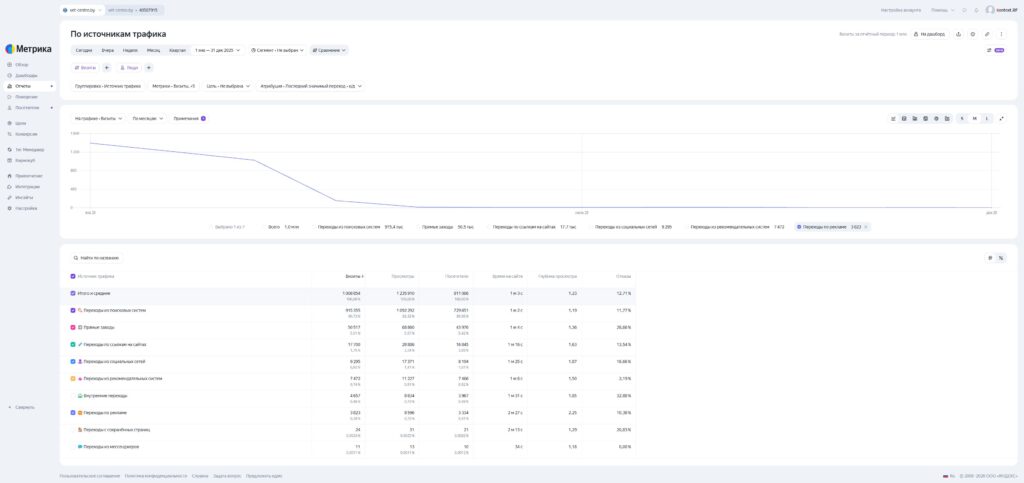Select the M chart size
This screenshot has width=1024, height=483.
974,119
